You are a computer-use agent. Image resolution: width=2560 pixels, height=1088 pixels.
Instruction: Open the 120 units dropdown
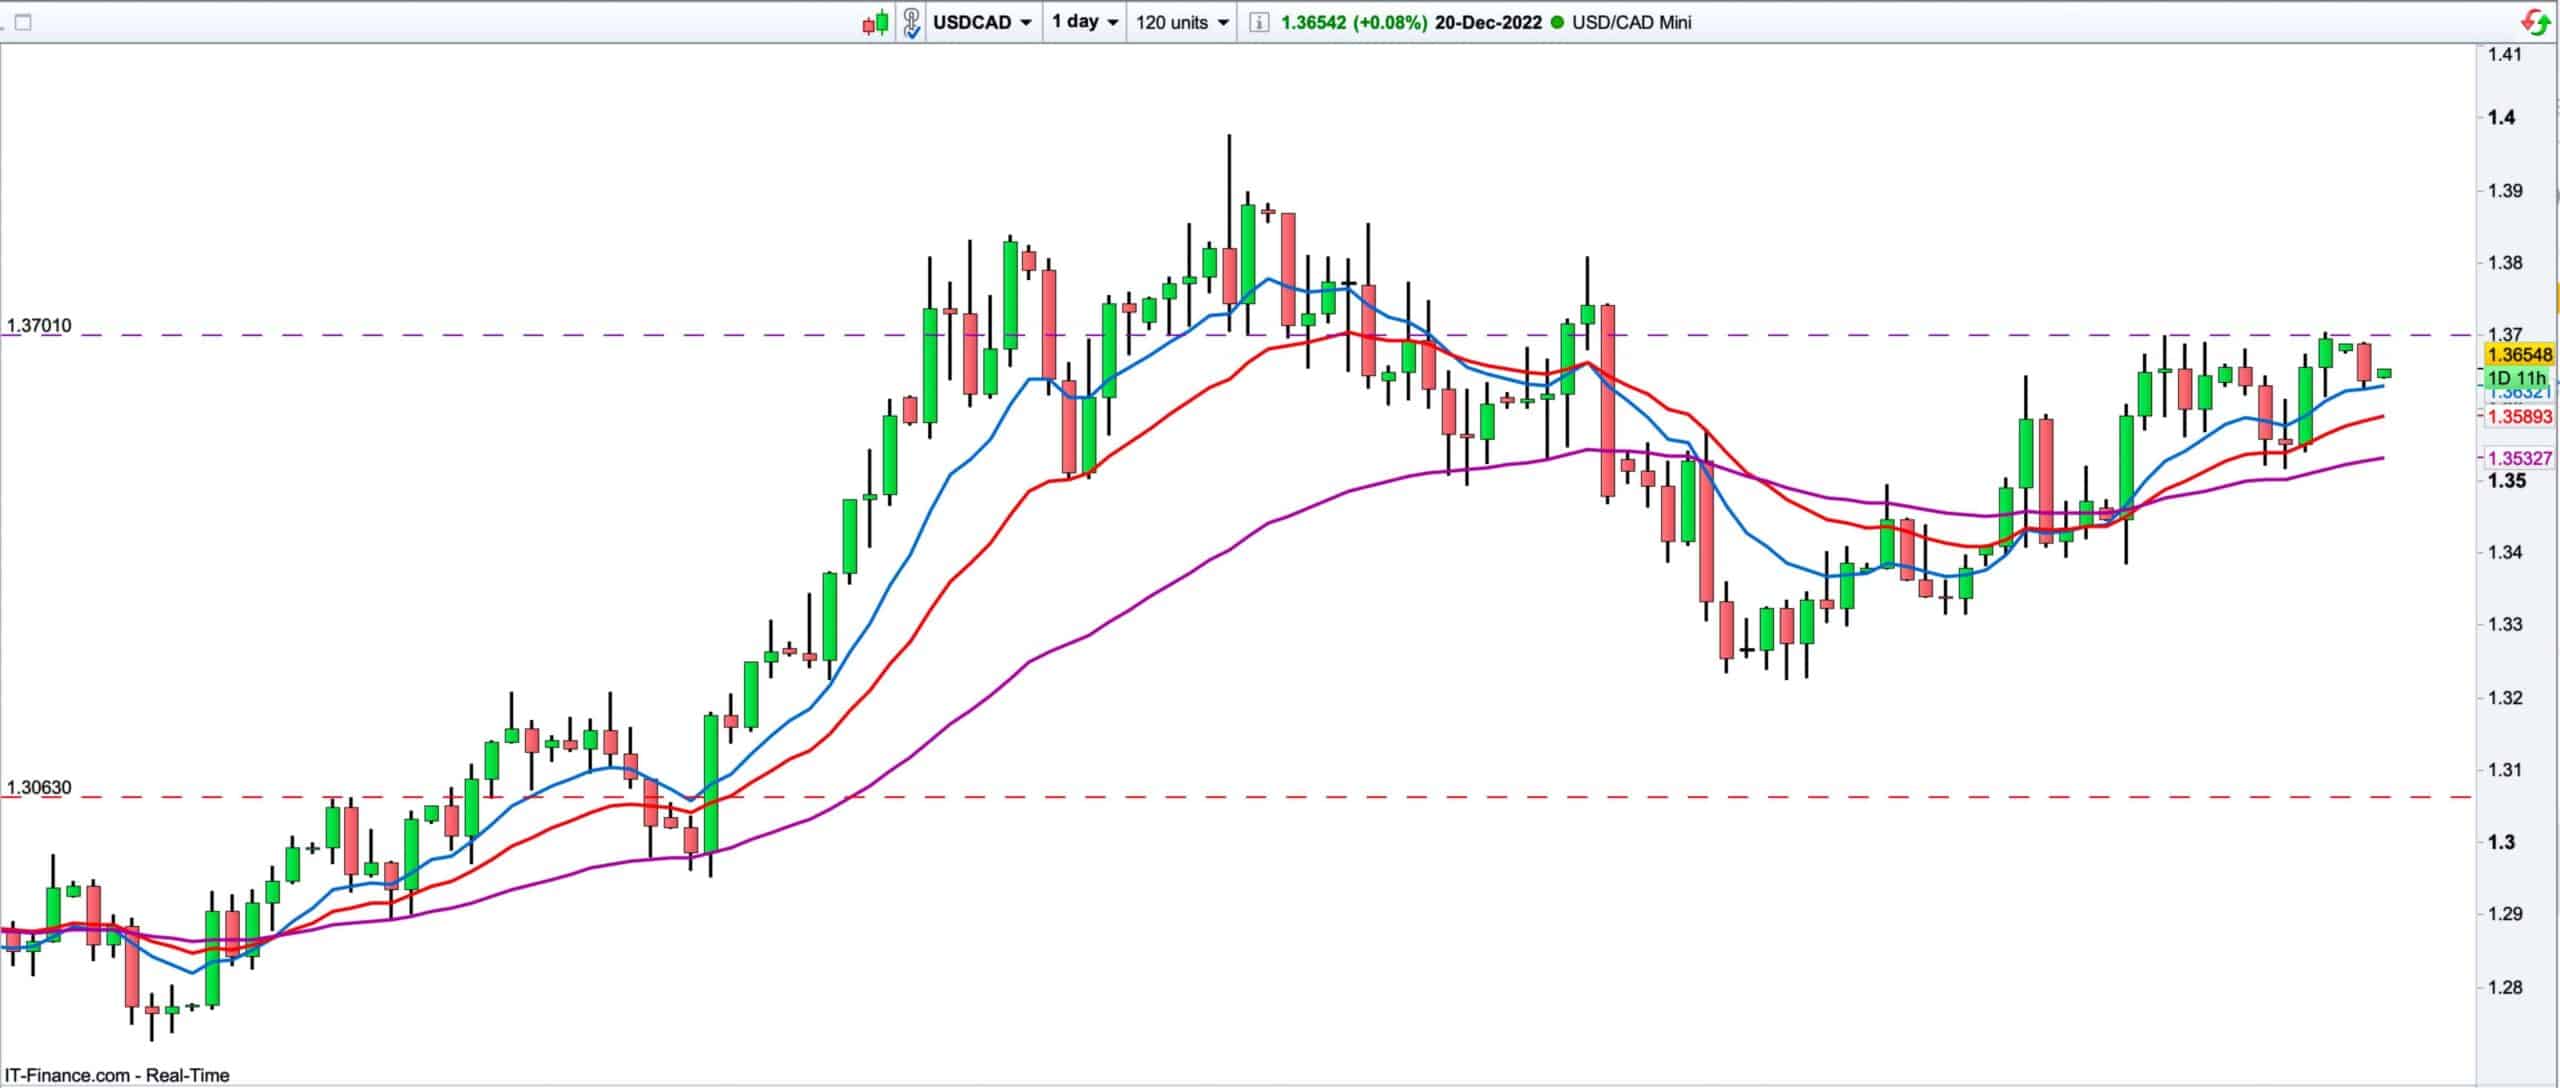point(1182,22)
